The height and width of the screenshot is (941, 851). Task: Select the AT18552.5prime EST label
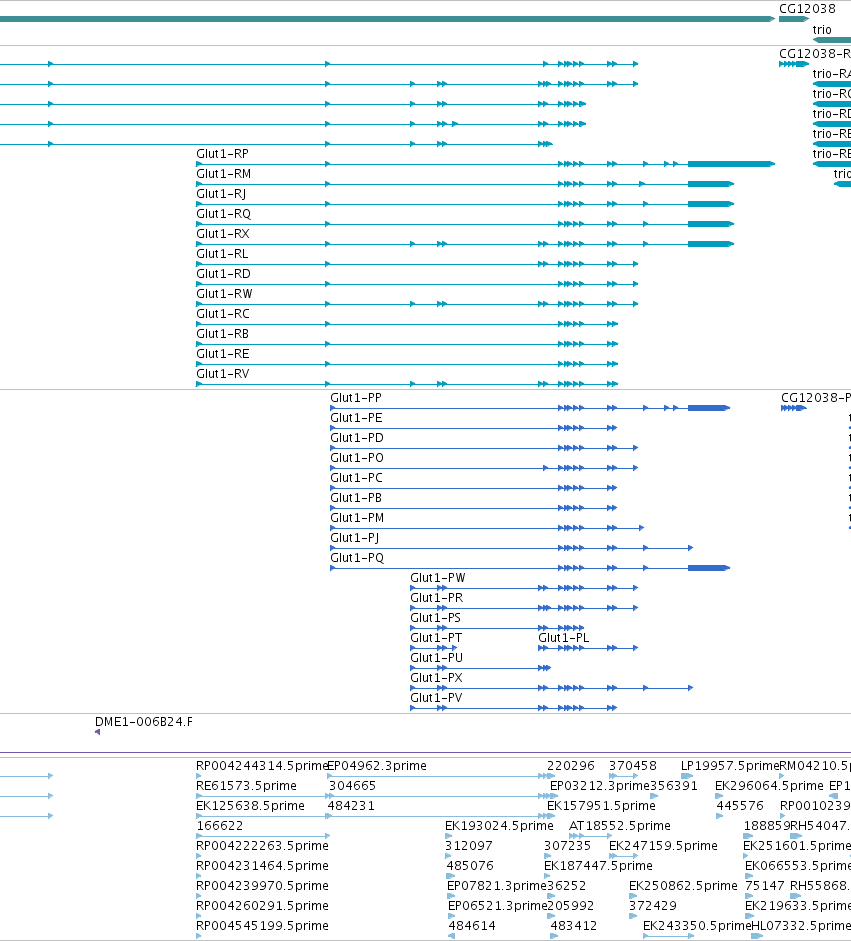pos(620,826)
